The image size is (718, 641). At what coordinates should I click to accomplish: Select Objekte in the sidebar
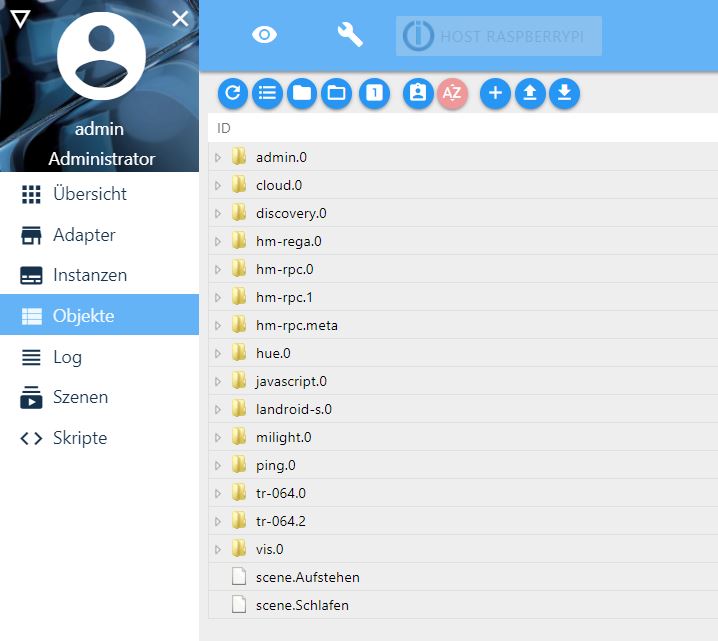pos(99,315)
